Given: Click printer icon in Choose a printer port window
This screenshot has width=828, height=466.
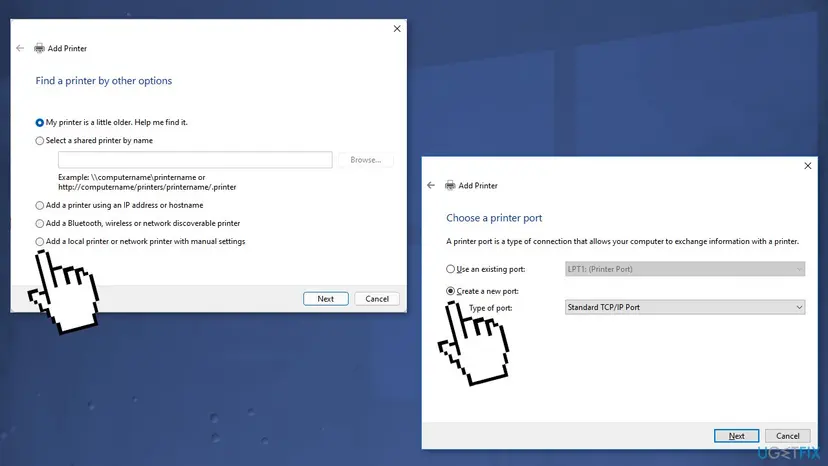Looking at the screenshot, I should (x=450, y=185).
